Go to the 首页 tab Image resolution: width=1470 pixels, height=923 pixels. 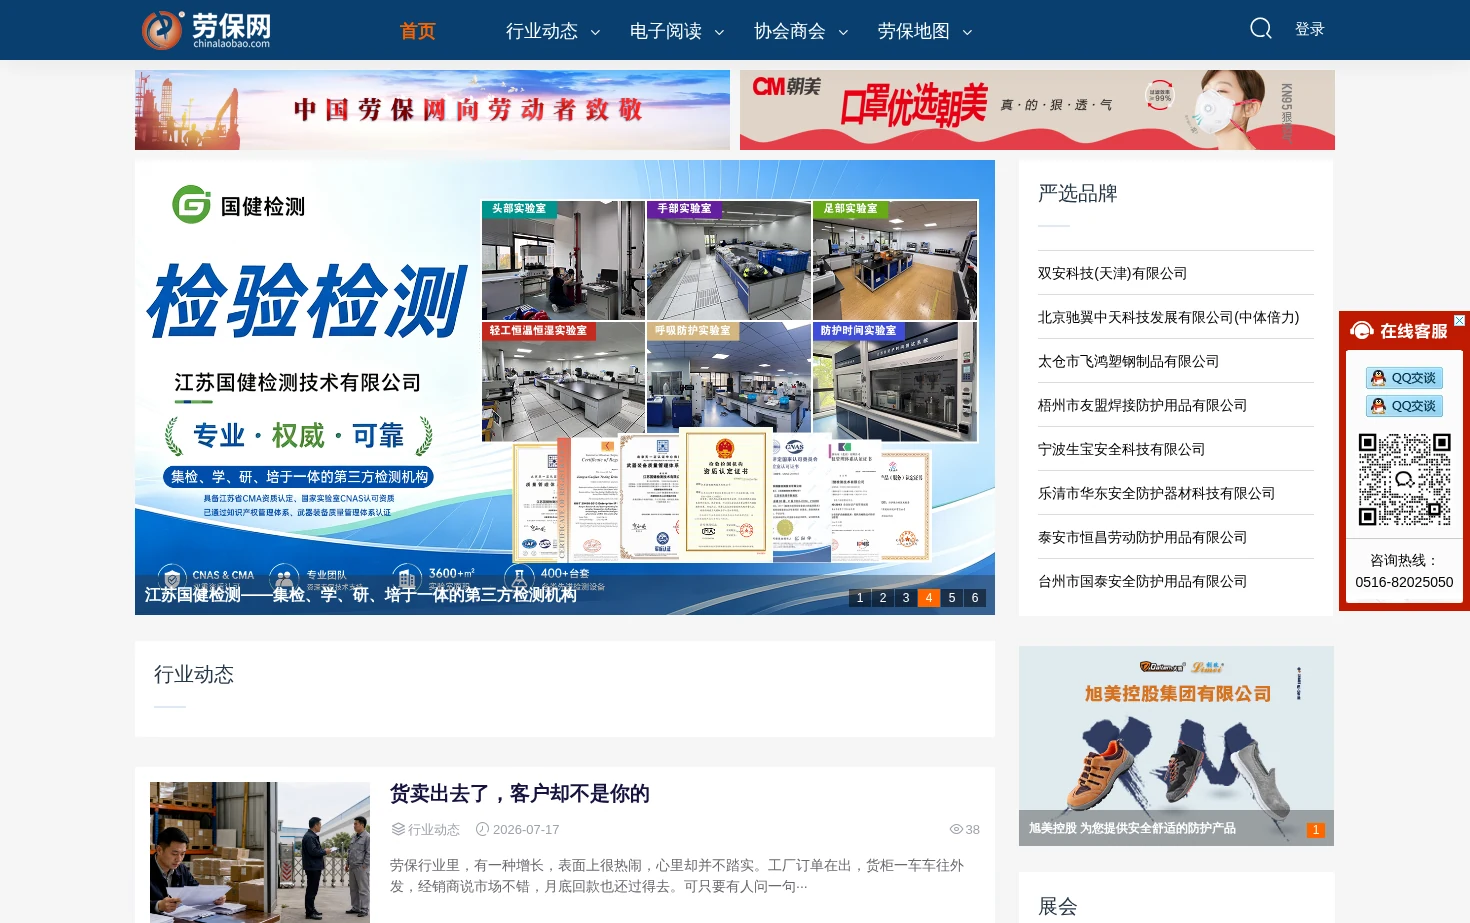[x=418, y=31]
